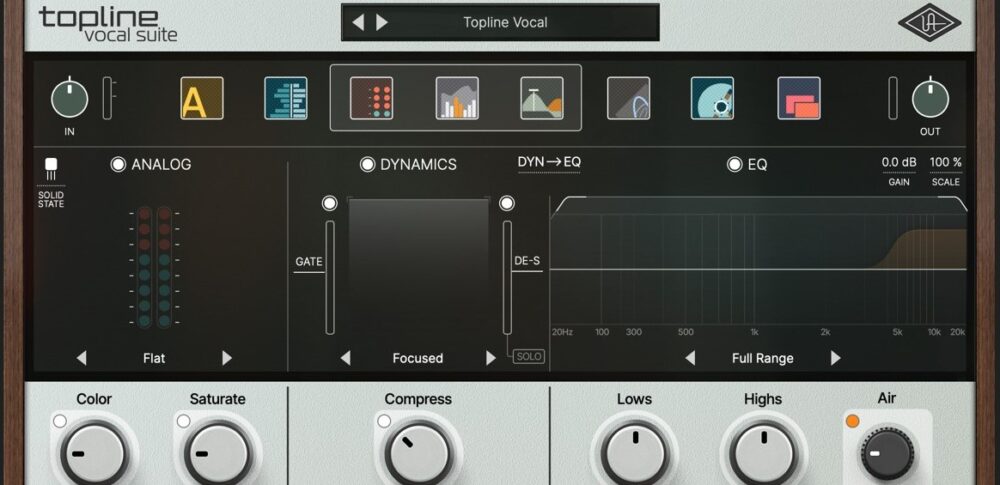
Task: Enable the Compress knob indicator
Action: coord(384,421)
